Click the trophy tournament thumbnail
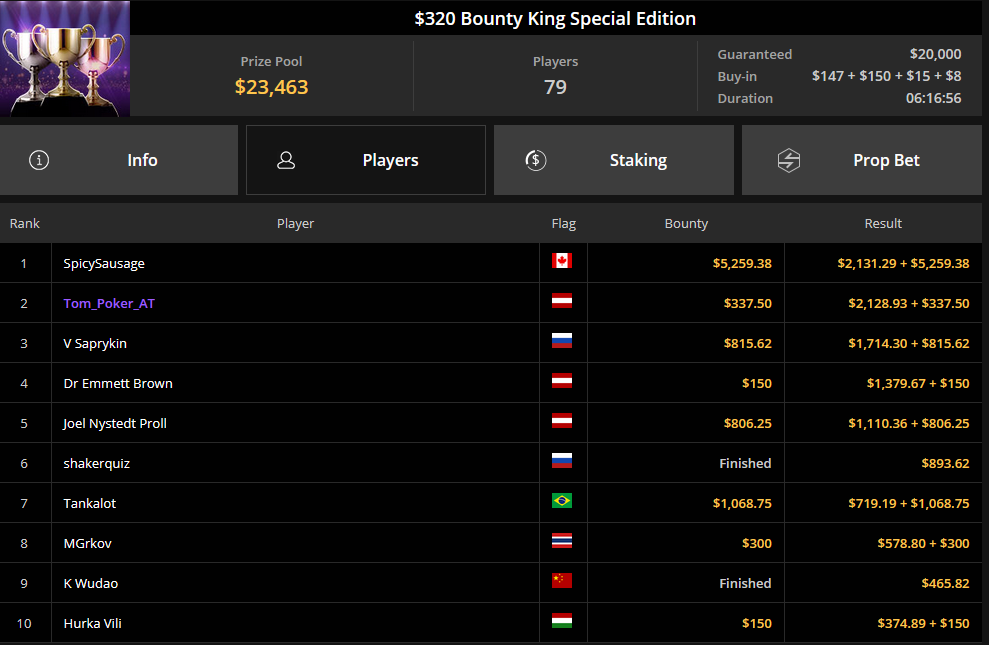The height and width of the screenshot is (645, 989). (65, 59)
